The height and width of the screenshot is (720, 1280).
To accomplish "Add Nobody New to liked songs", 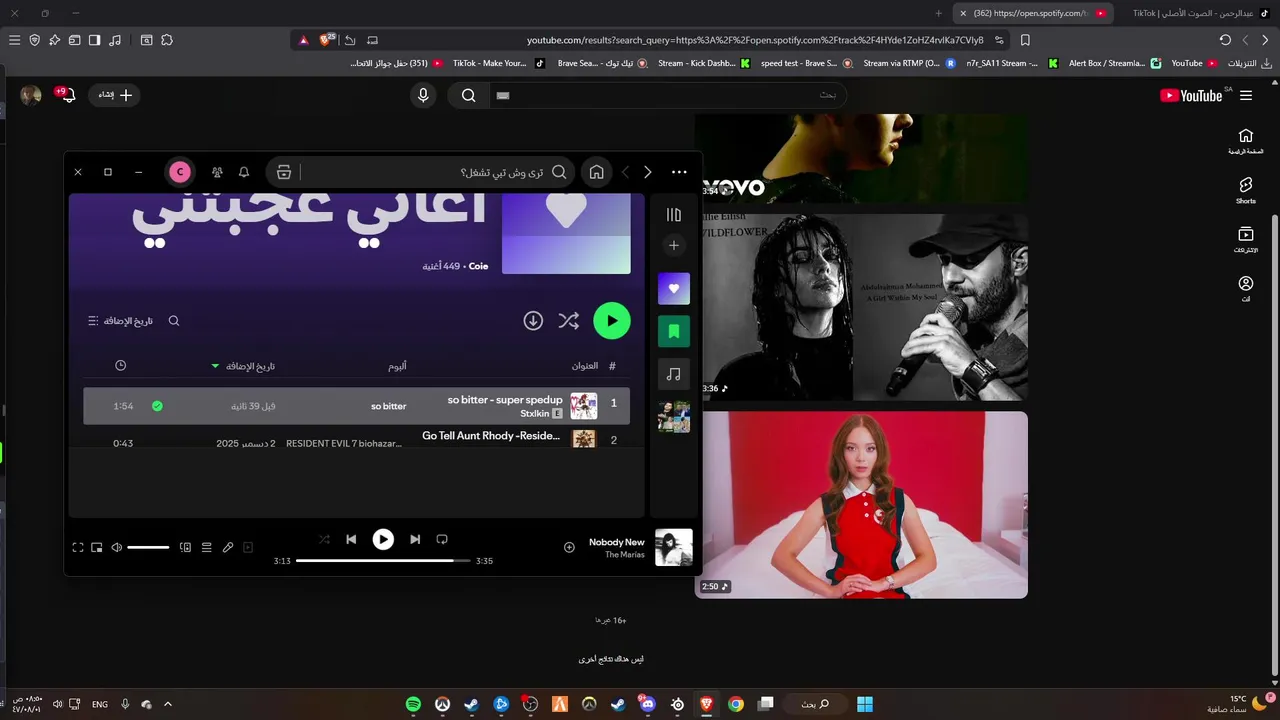I will [x=569, y=547].
